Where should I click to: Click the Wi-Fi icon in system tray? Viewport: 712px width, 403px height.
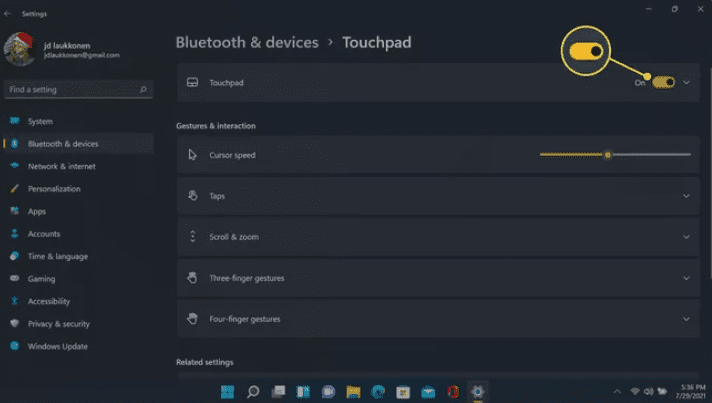[634, 391]
